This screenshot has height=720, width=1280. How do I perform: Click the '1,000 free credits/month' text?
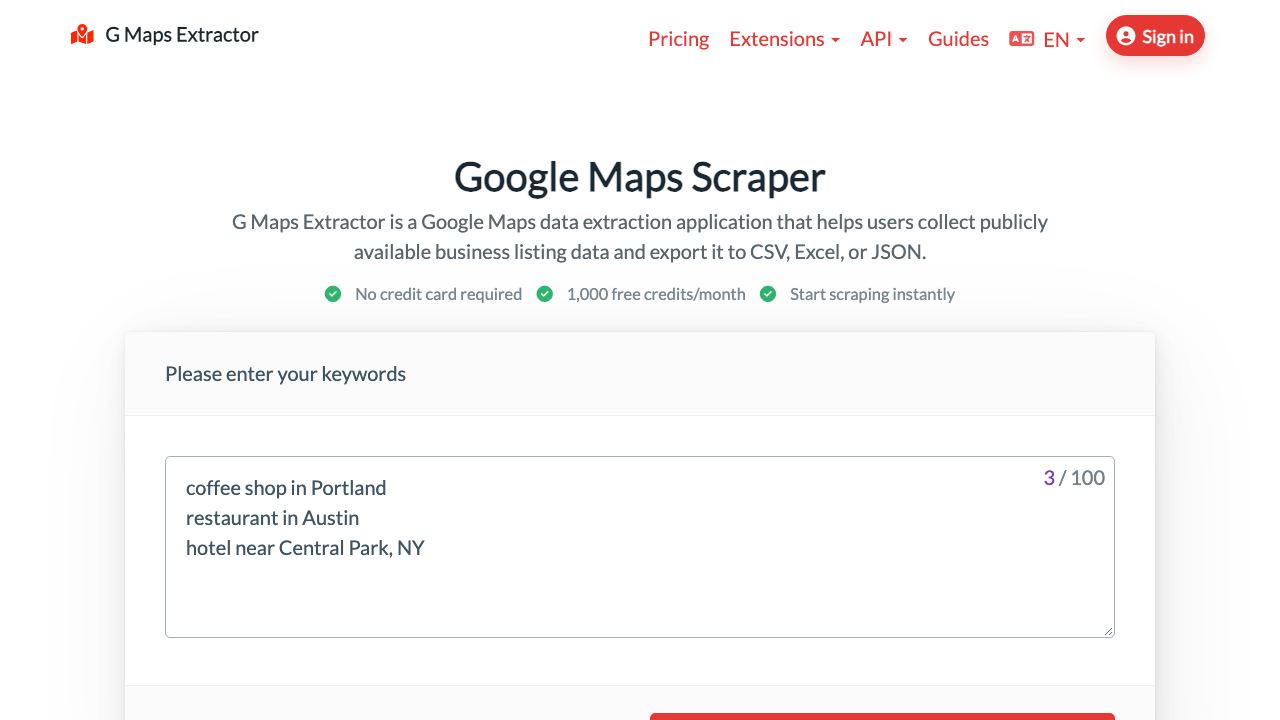click(656, 294)
